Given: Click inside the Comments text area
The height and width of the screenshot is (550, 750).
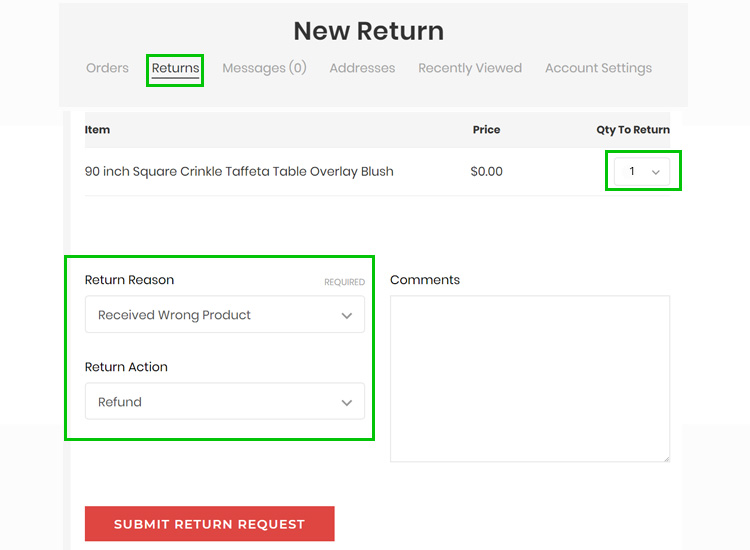Looking at the screenshot, I should 530,379.
